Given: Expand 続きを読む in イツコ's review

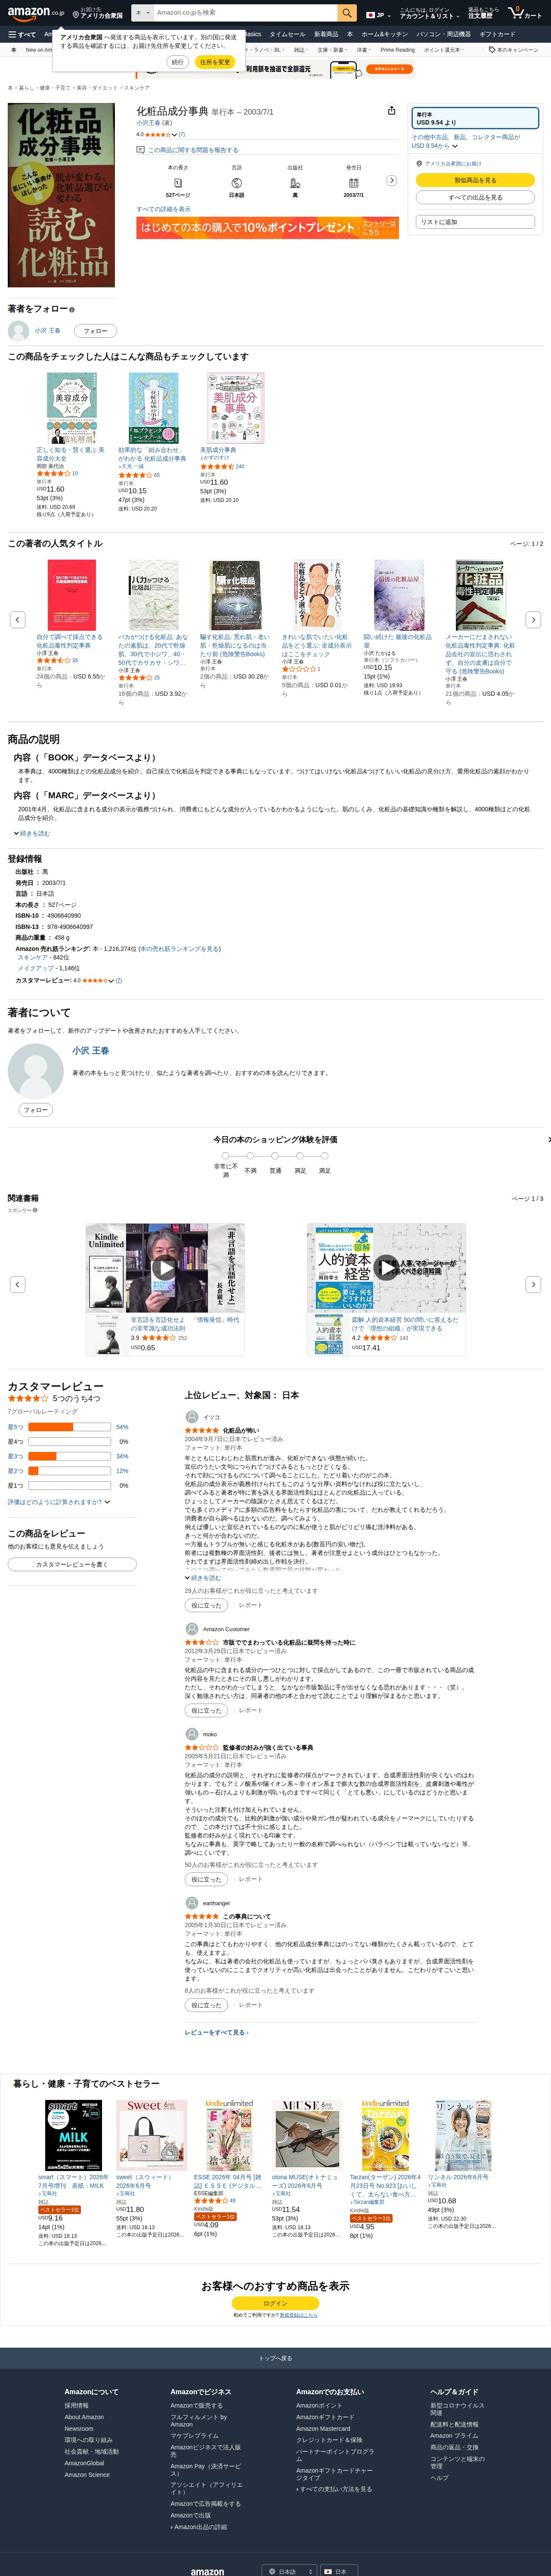Looking at the screenshot, I should (203, 1578).
